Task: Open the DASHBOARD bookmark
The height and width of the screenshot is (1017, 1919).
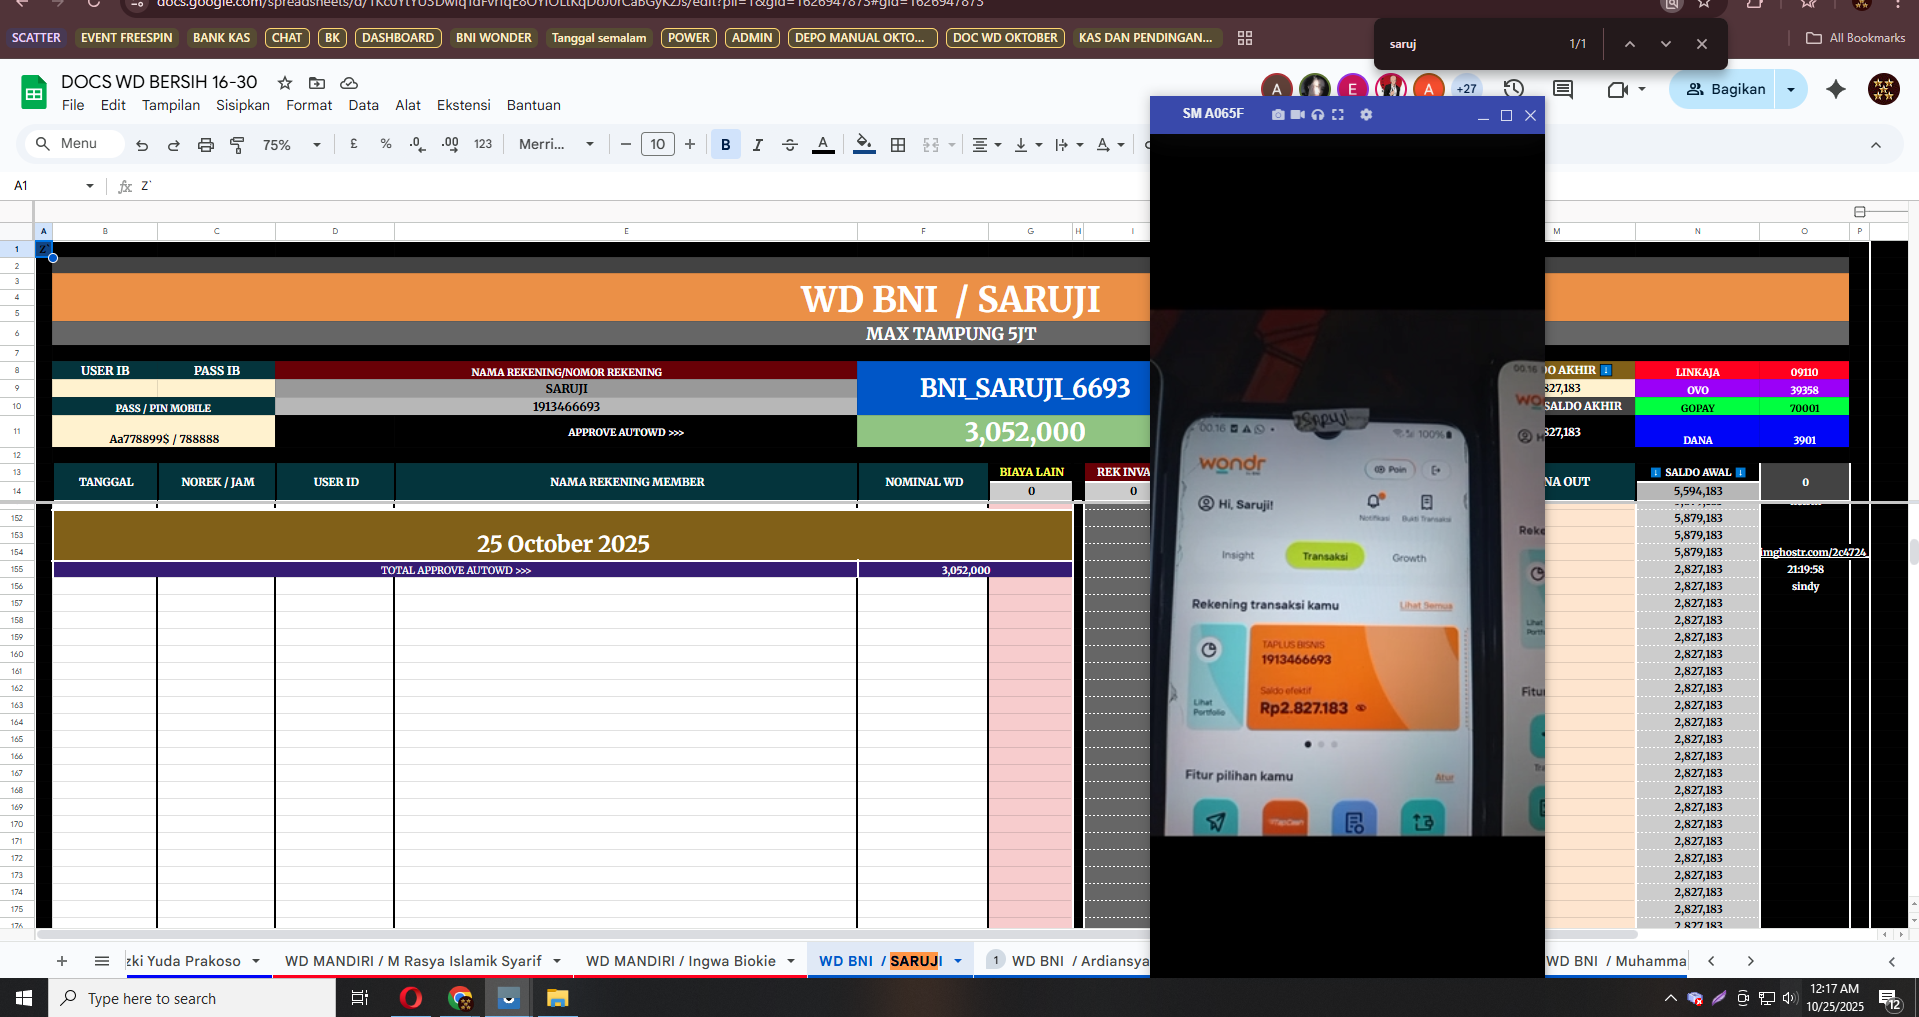Action: coord(397,38)
